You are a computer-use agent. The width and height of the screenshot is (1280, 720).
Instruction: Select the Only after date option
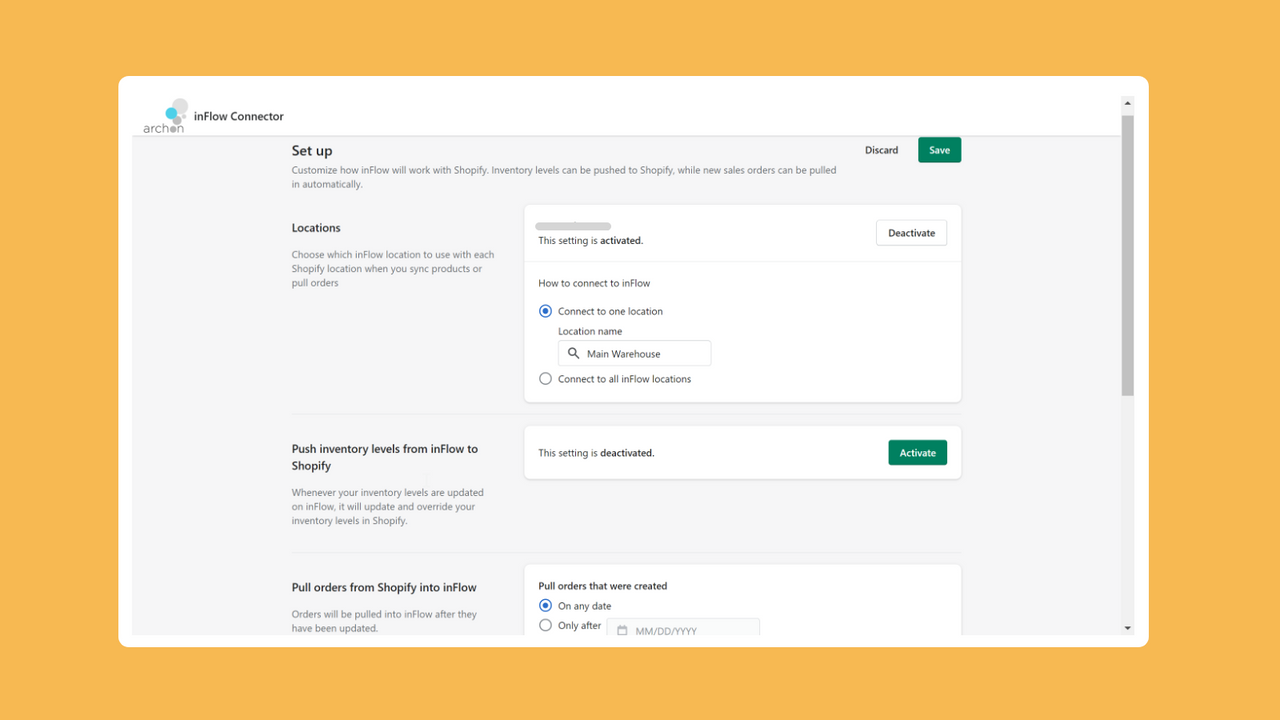coord(545,625)
